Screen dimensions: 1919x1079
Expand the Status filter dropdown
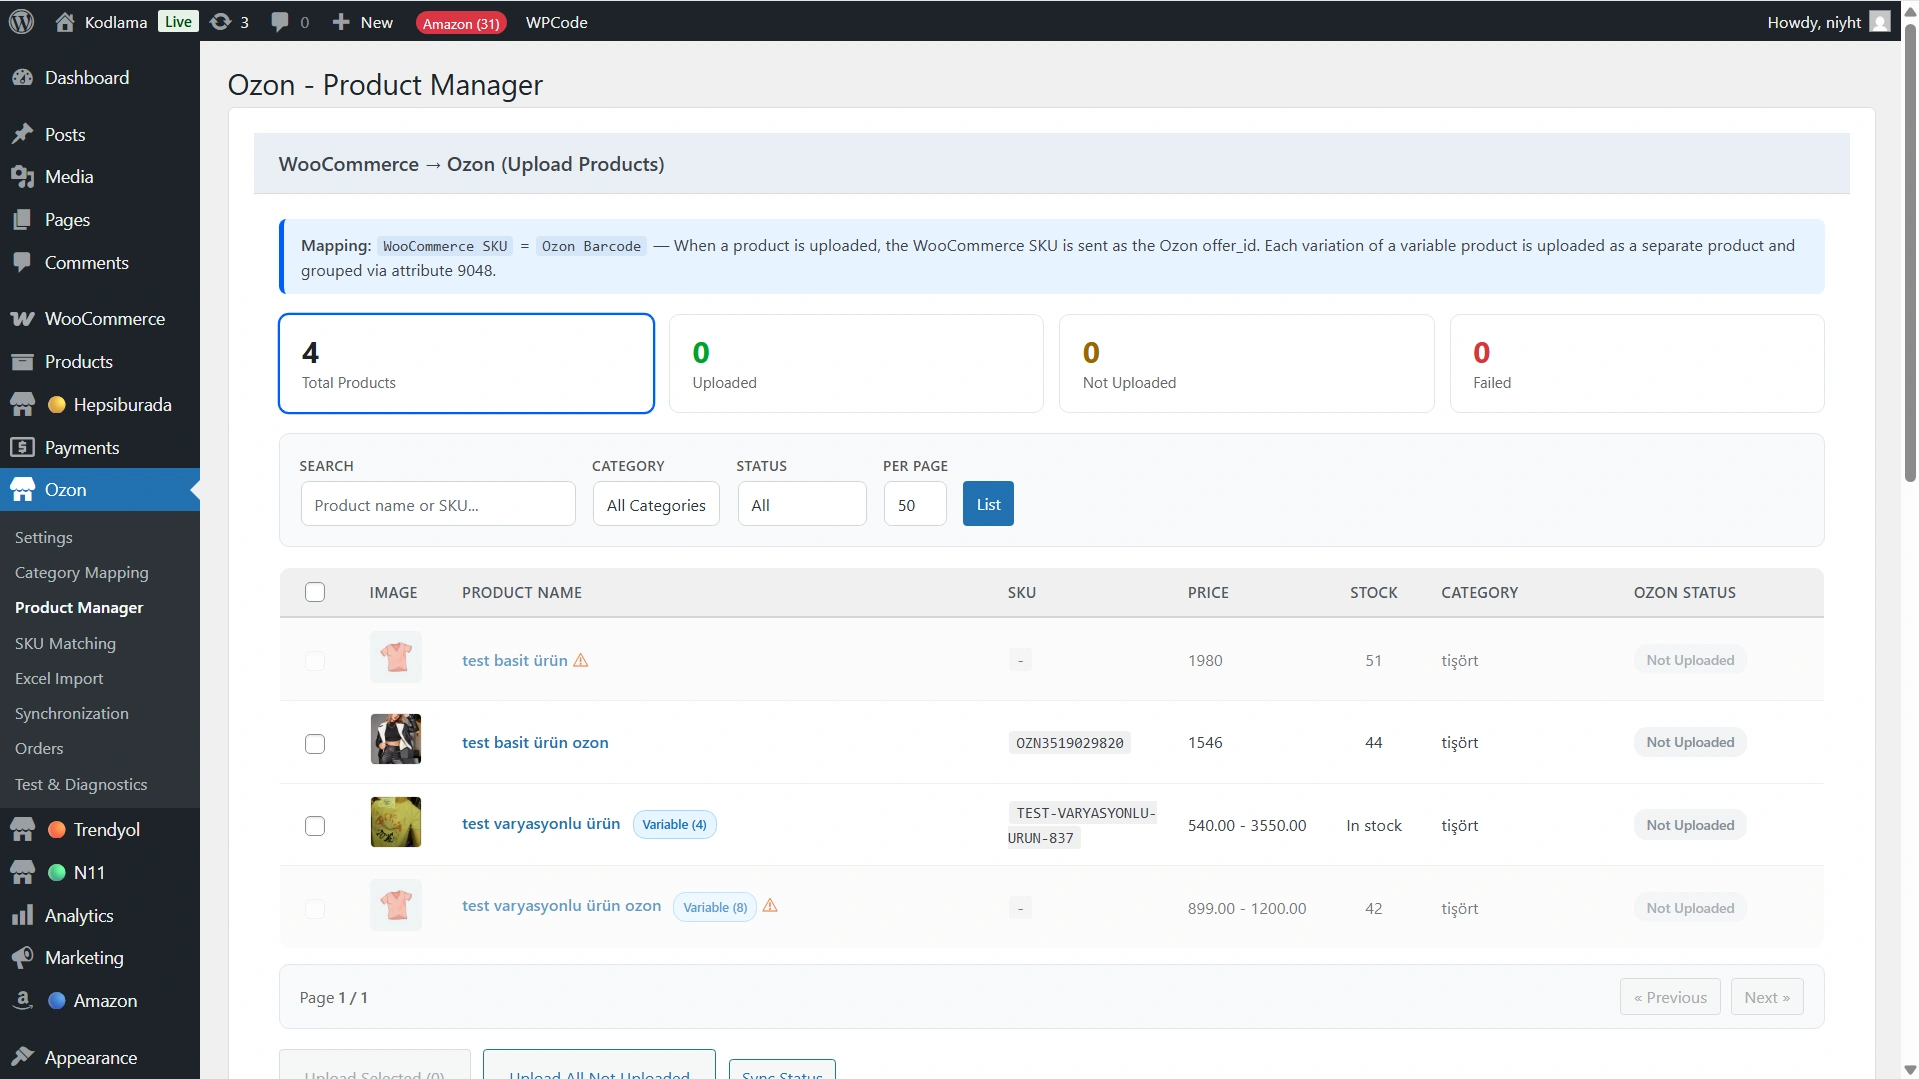801,505
